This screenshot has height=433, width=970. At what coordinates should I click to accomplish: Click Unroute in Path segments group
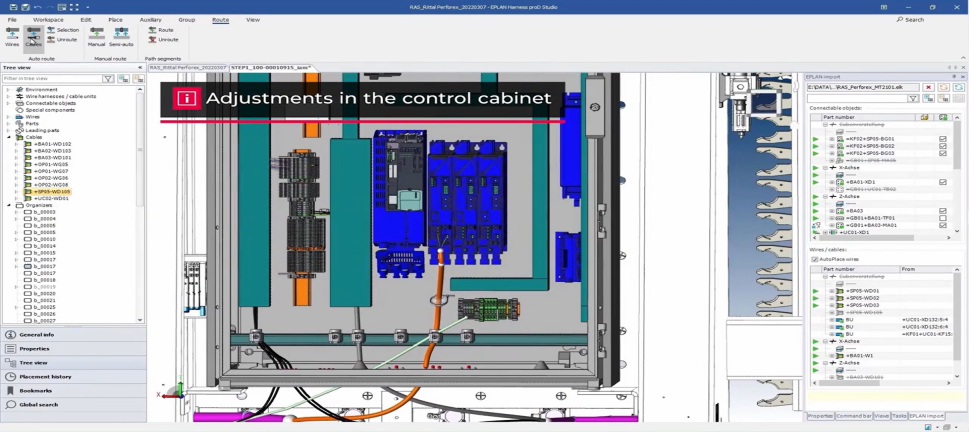tap(163, 40)
